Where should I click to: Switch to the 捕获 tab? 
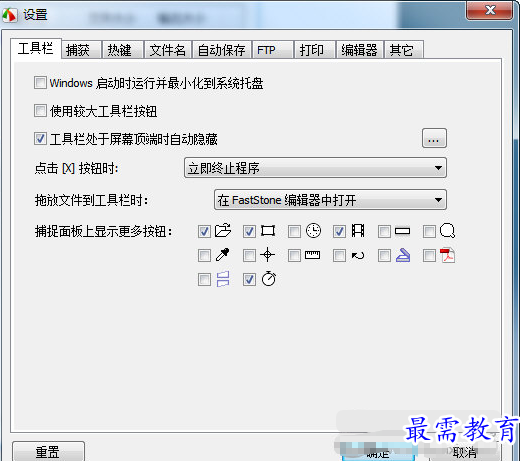point(81,50)
